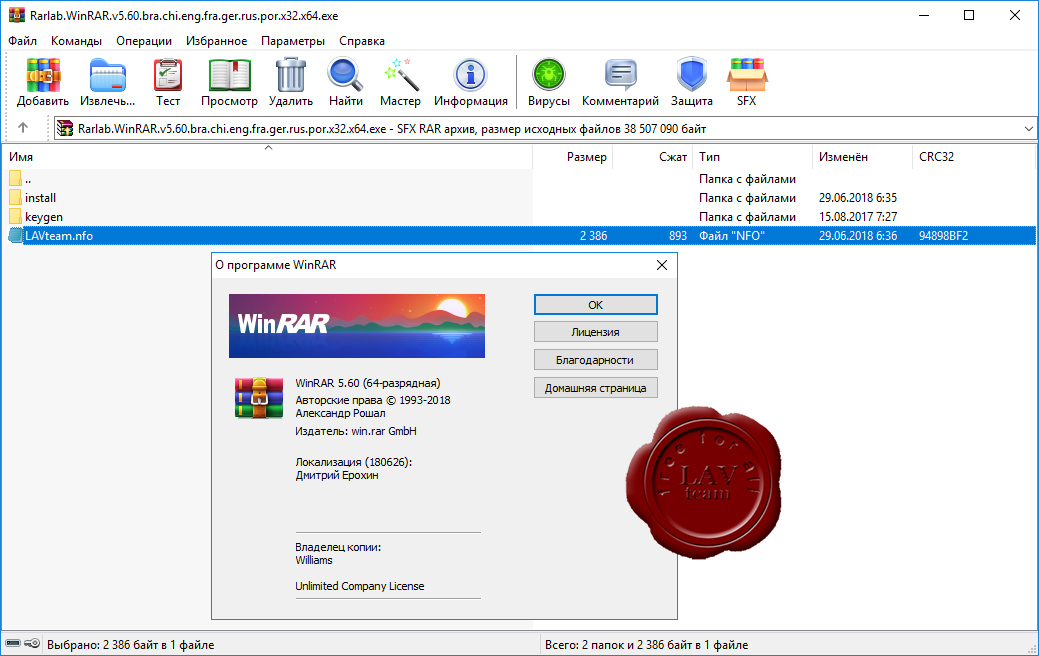Click the WinRAR banner image in About dialog
The height and width of the screenshot is (656, 1039).
[356, 326]
